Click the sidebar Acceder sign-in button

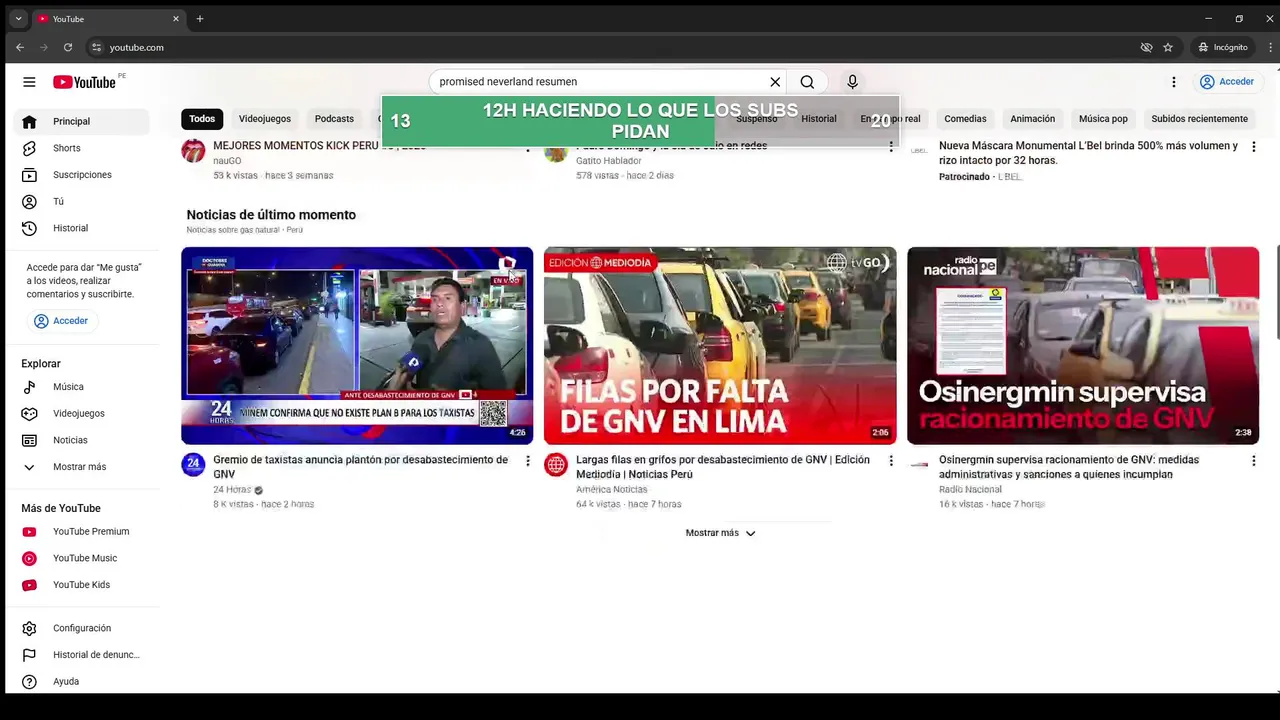pyautogui.click(x=61, y=321)
